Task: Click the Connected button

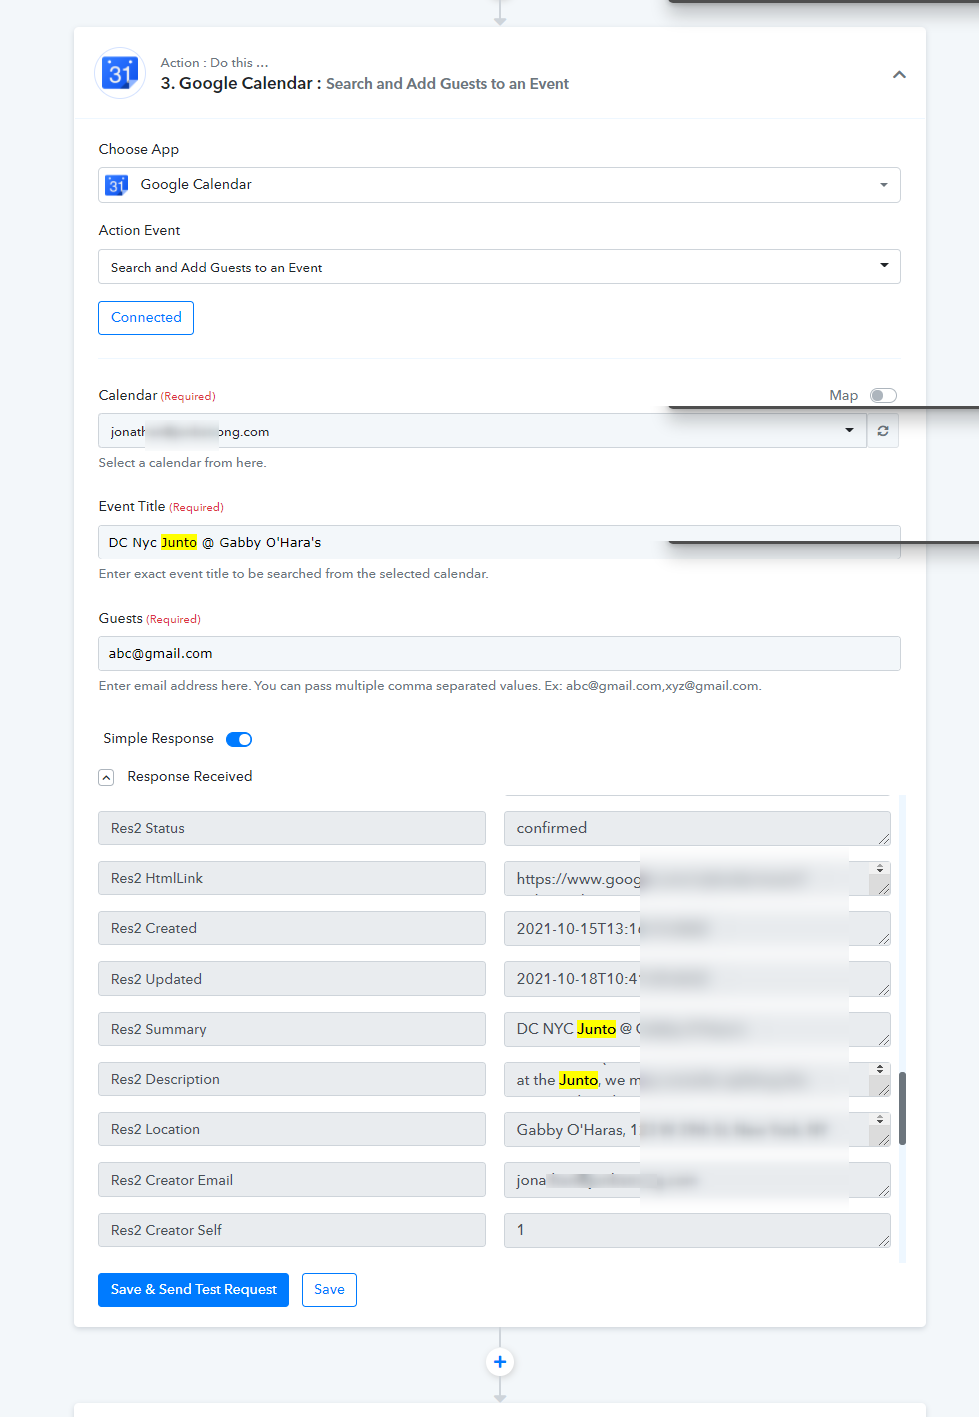Action: [x=146, y=318]
